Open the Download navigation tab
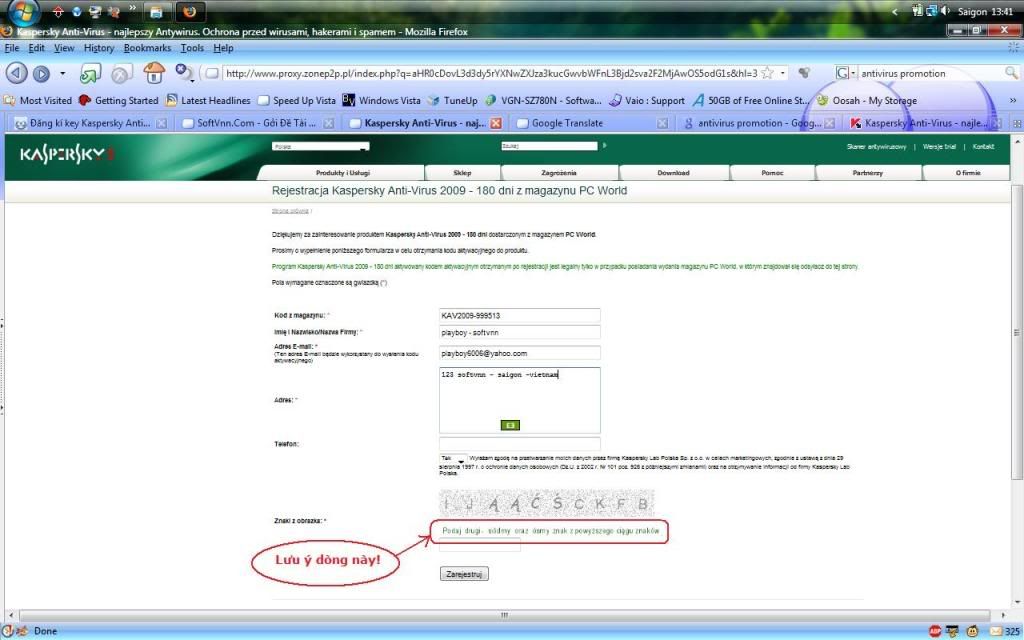Viewport: 1024px width, 640px height. click(x=673, y=173)
